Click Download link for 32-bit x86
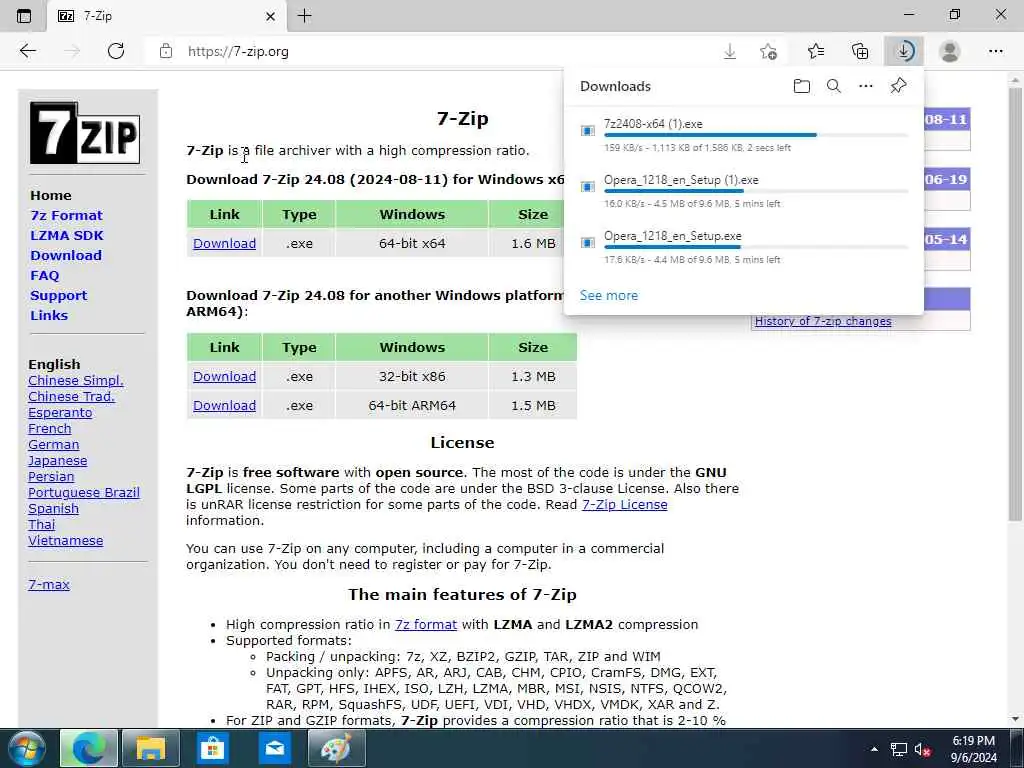The height and width of the screenshot is (768, 1024). pos(224,377)
